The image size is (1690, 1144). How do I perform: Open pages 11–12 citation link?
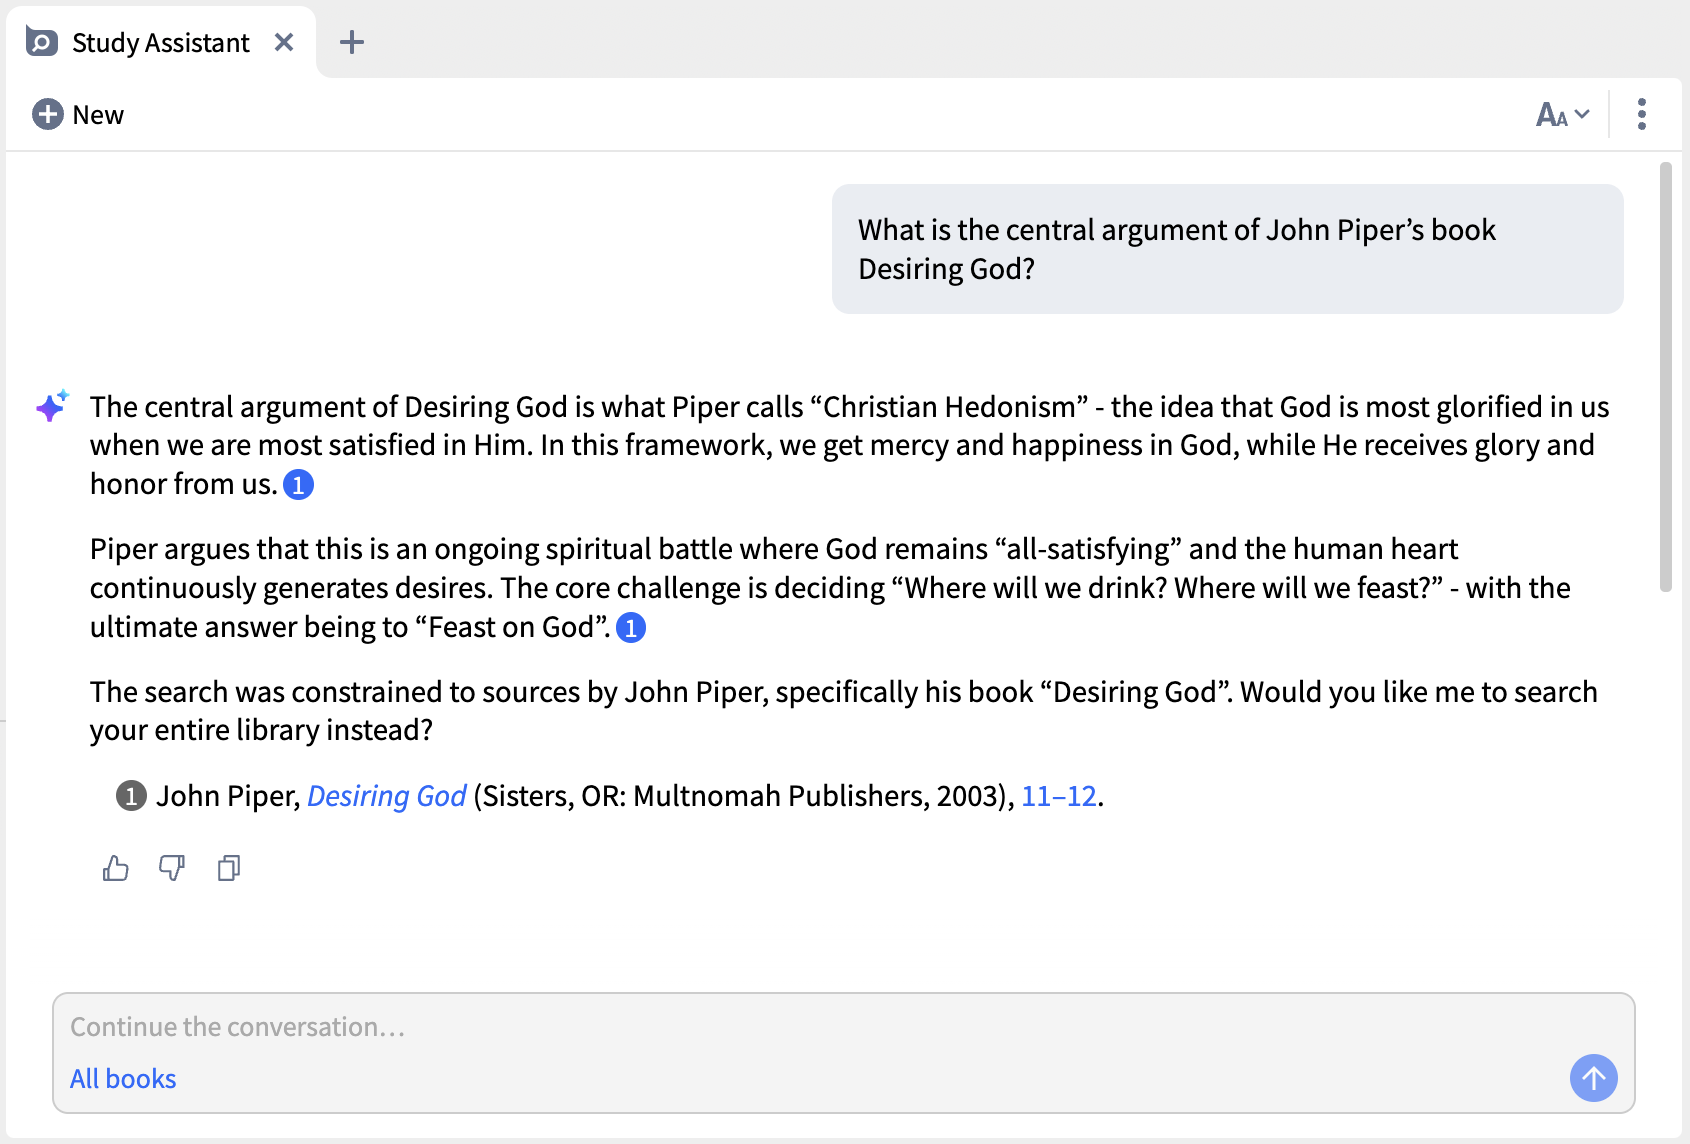point(1059,796)
